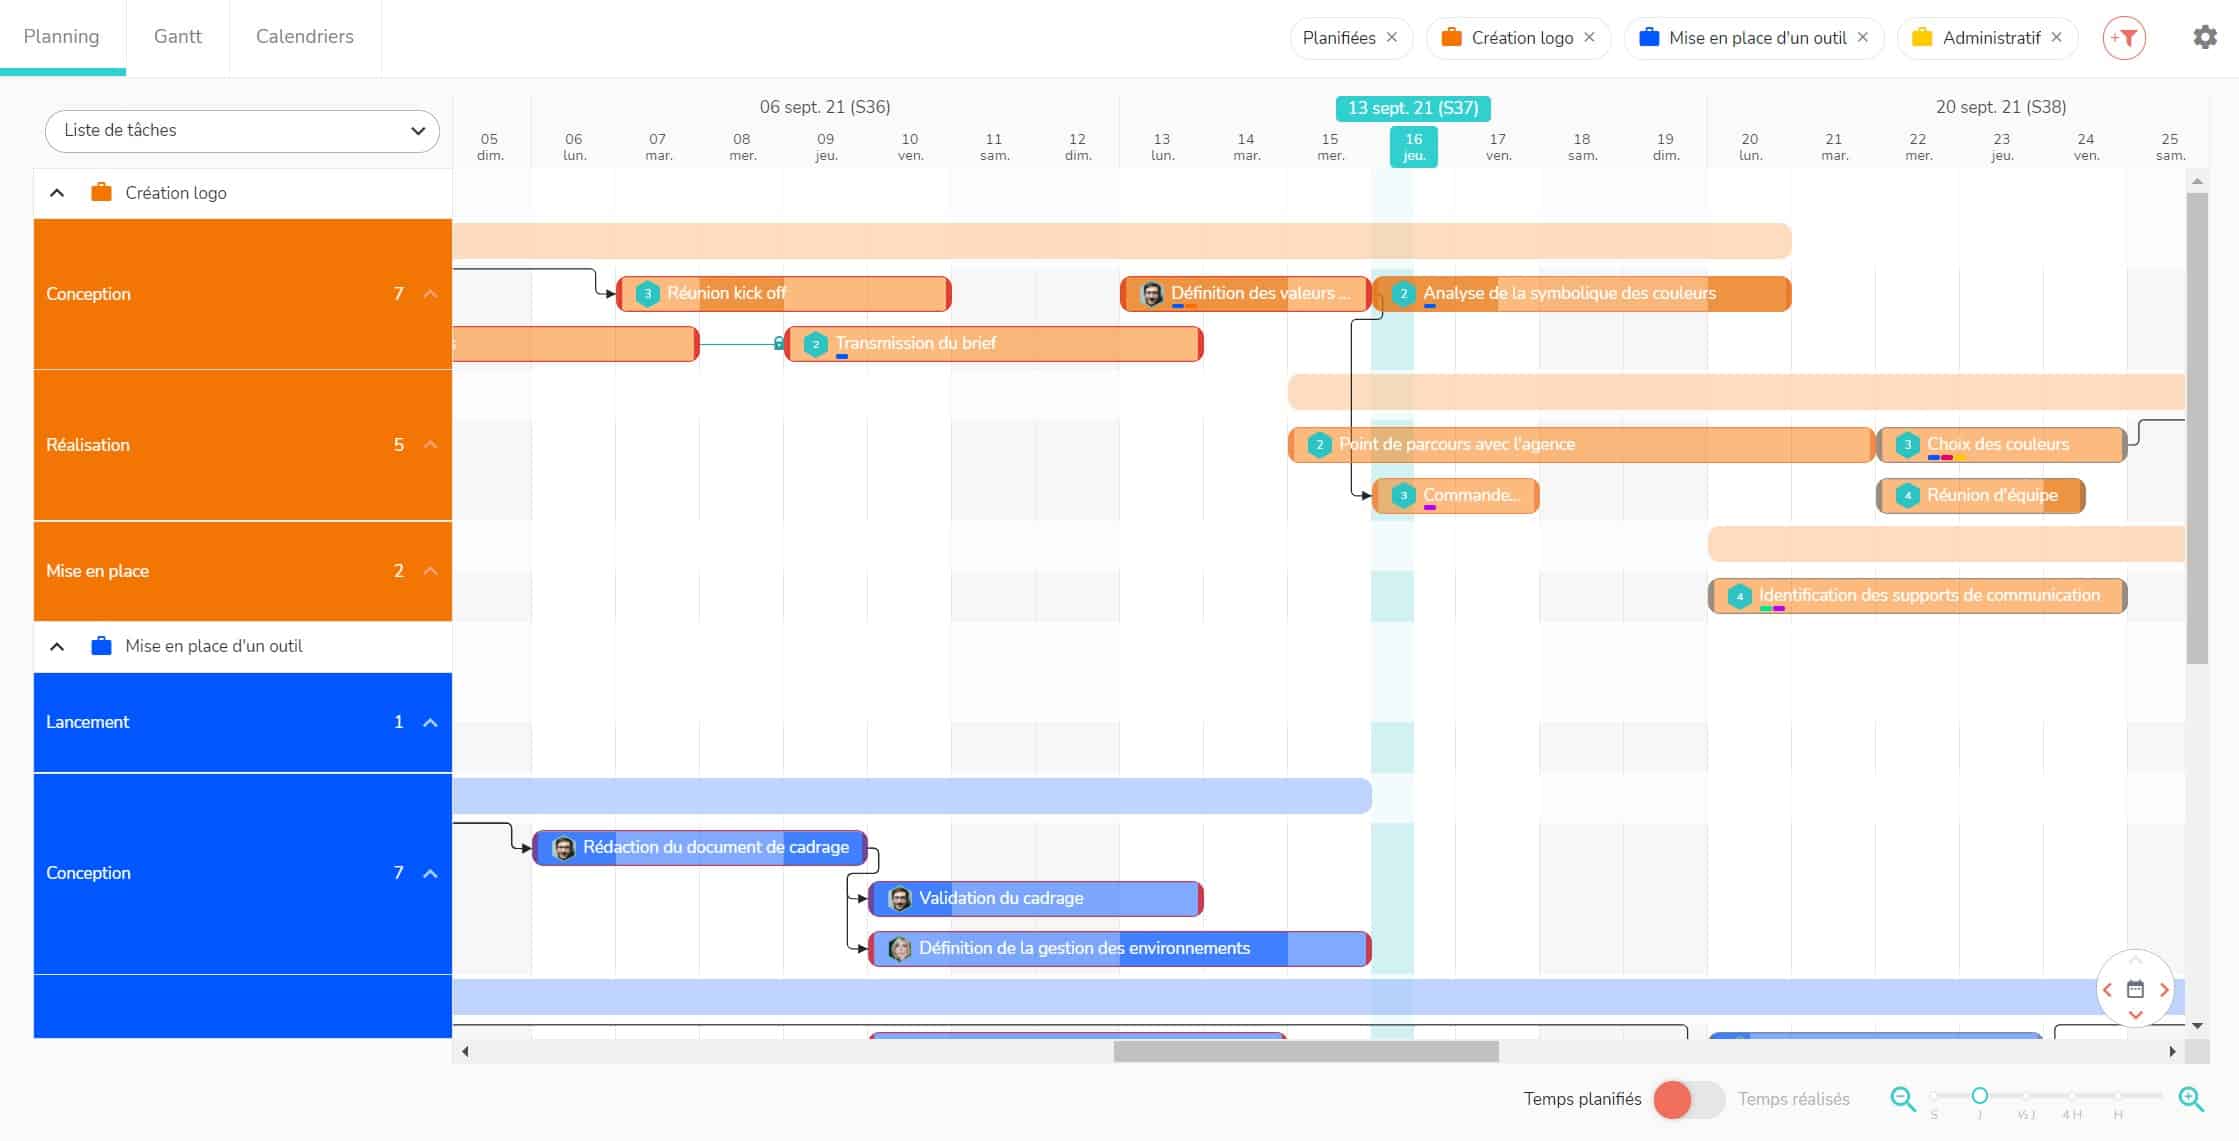Collapse the Conception section under Création logo
This screenshot has width=2239, height=1141.
429,293
